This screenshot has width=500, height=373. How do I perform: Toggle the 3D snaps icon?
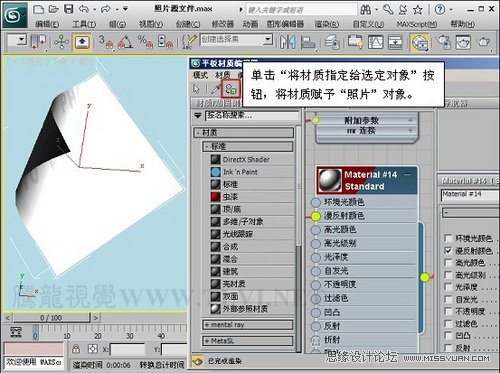[106, 43]
